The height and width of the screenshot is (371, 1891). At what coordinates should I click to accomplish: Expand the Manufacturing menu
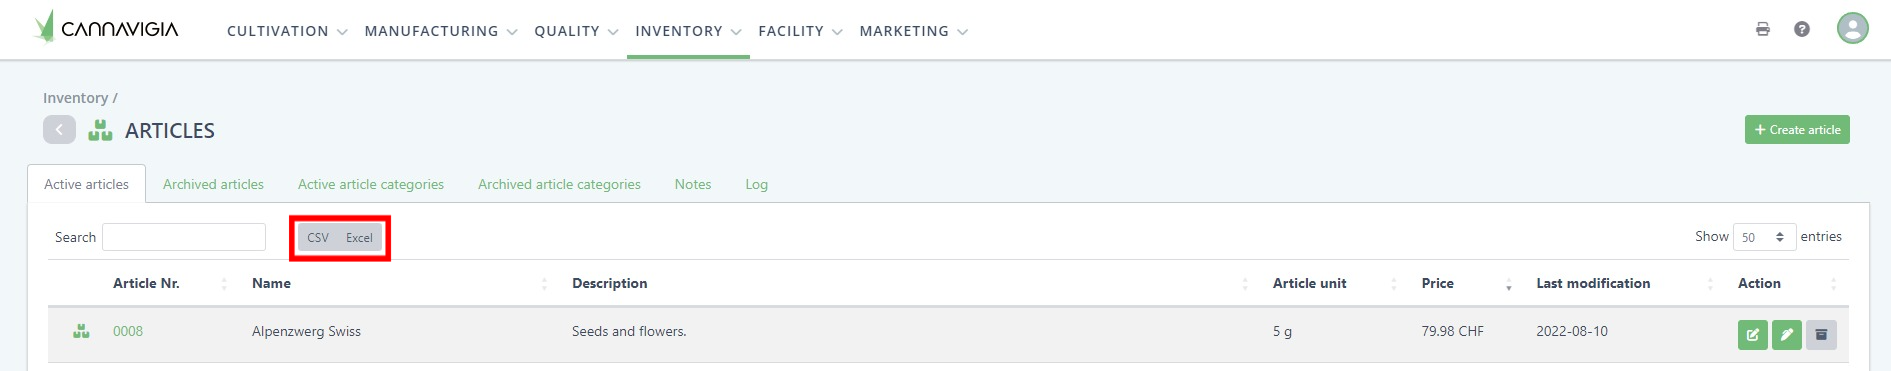click(441, 31)
